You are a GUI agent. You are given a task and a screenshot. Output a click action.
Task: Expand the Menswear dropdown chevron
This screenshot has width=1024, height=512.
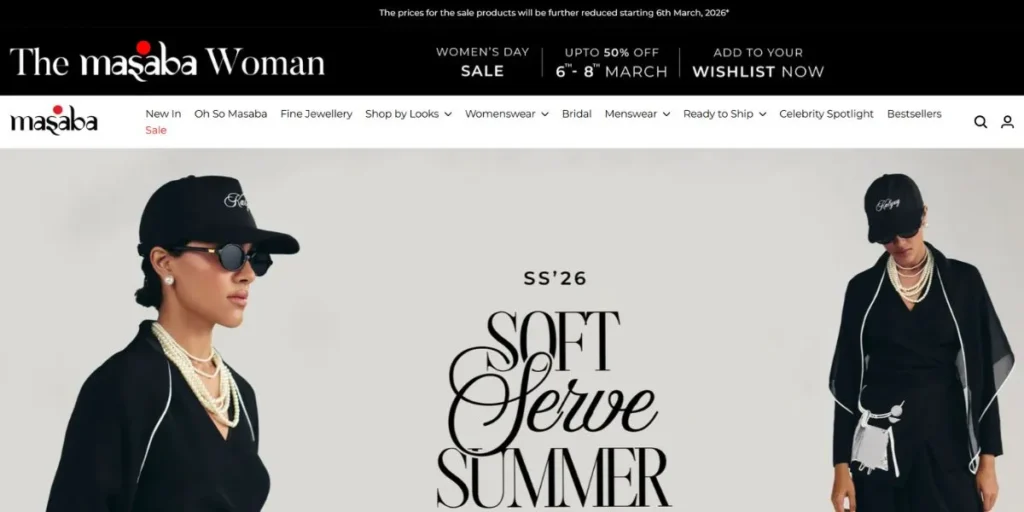[x=666, y=114]
